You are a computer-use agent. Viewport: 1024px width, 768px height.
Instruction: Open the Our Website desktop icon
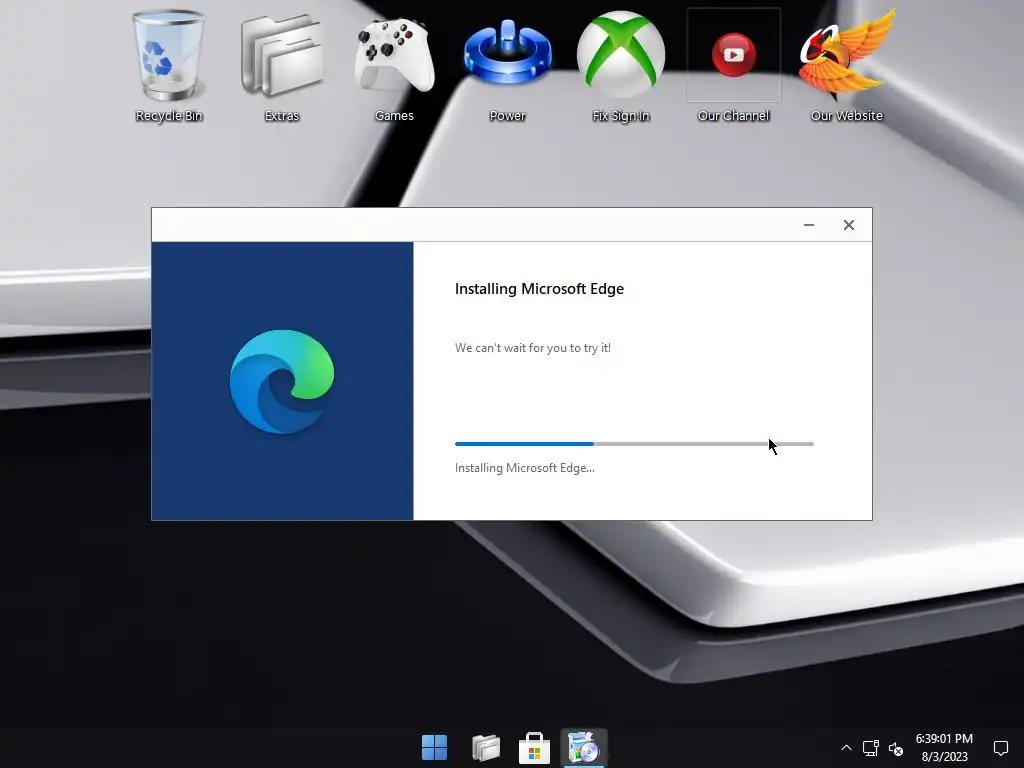(x=846, y=65)
